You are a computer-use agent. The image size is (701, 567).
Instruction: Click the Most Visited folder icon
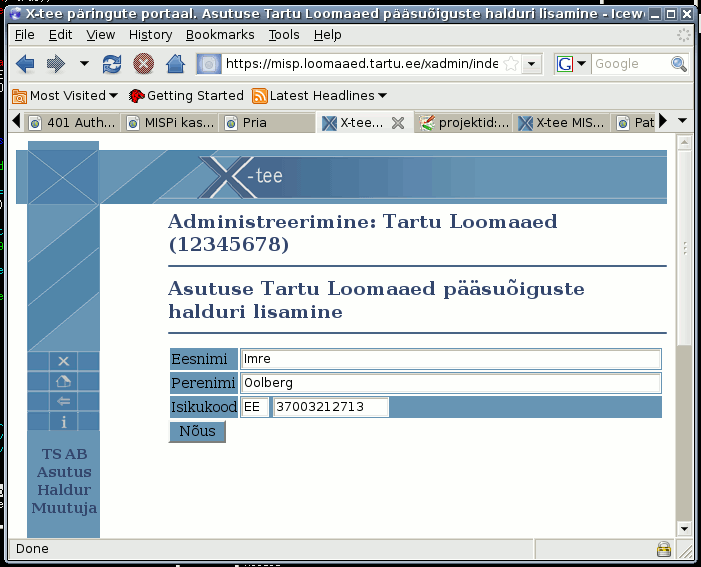[20, 96]
